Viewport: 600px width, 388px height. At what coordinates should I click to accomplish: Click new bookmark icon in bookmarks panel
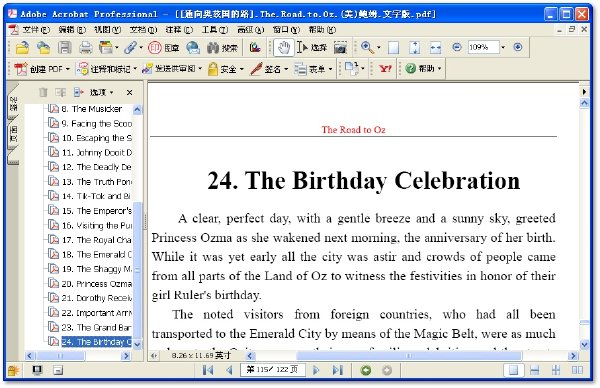(60, 92)
